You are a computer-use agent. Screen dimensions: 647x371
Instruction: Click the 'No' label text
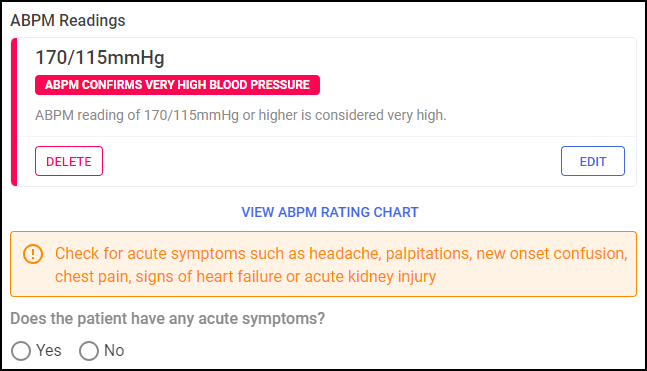114,350
